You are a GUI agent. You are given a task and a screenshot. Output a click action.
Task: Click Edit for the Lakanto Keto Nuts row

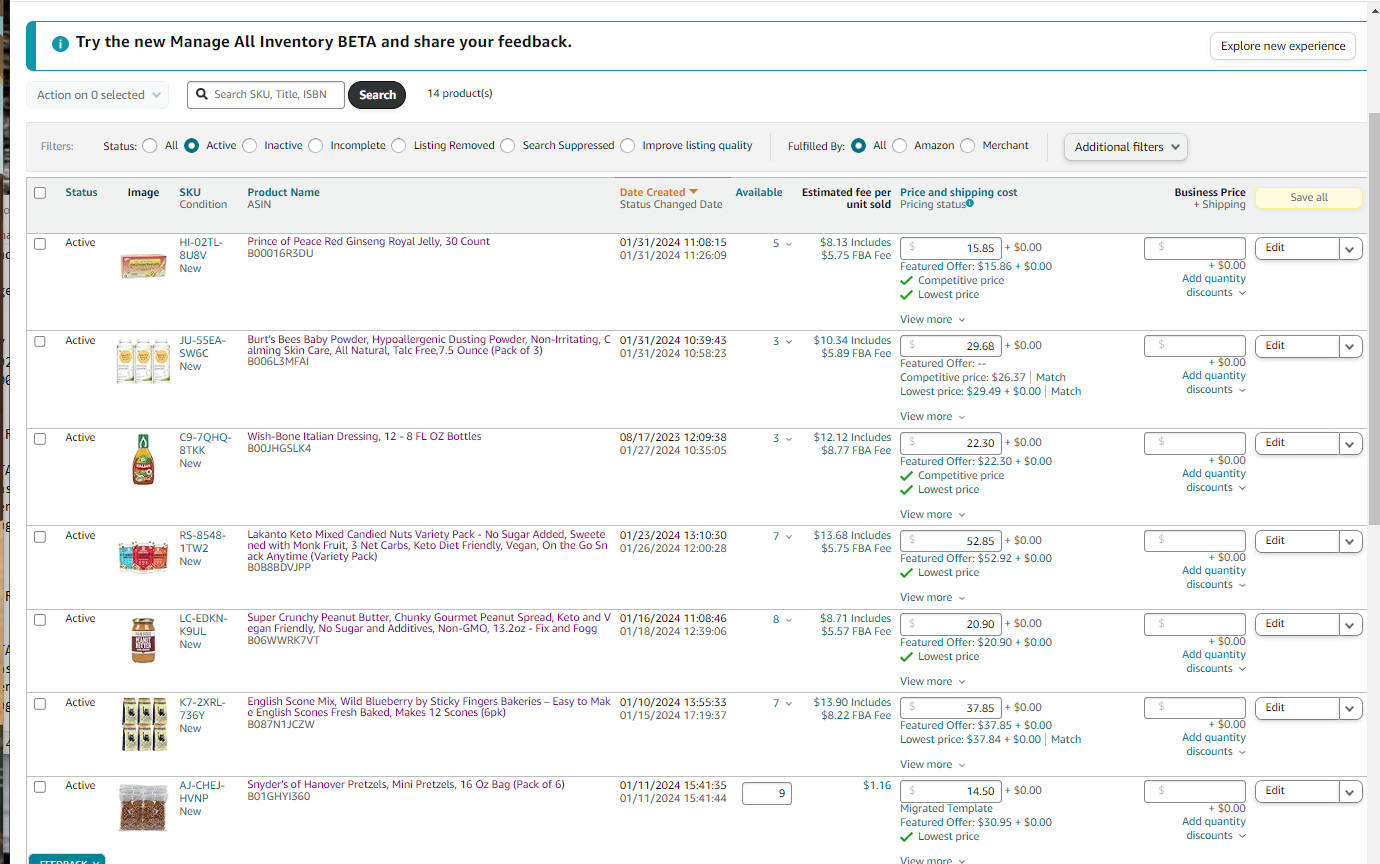pos(1297,541)
